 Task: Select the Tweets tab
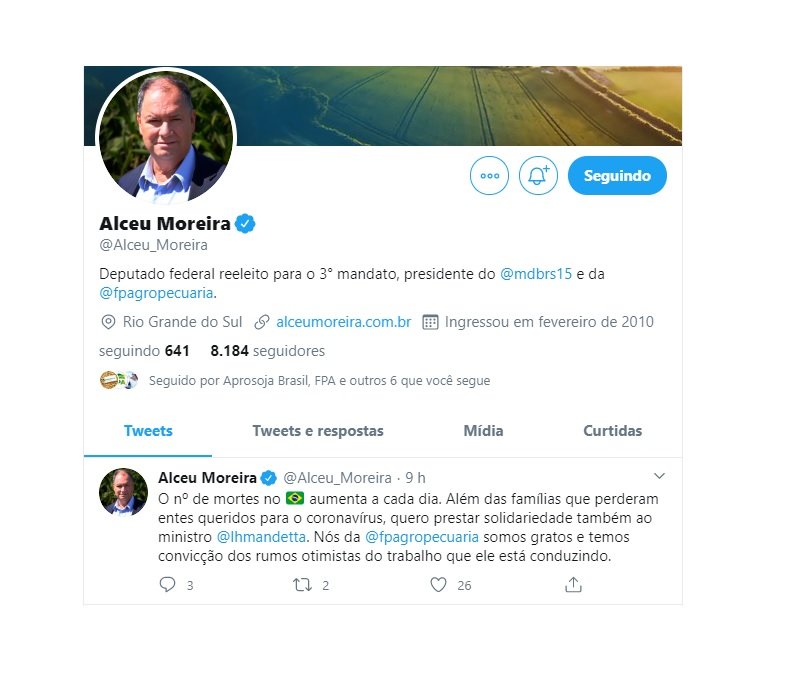point(148,431)
